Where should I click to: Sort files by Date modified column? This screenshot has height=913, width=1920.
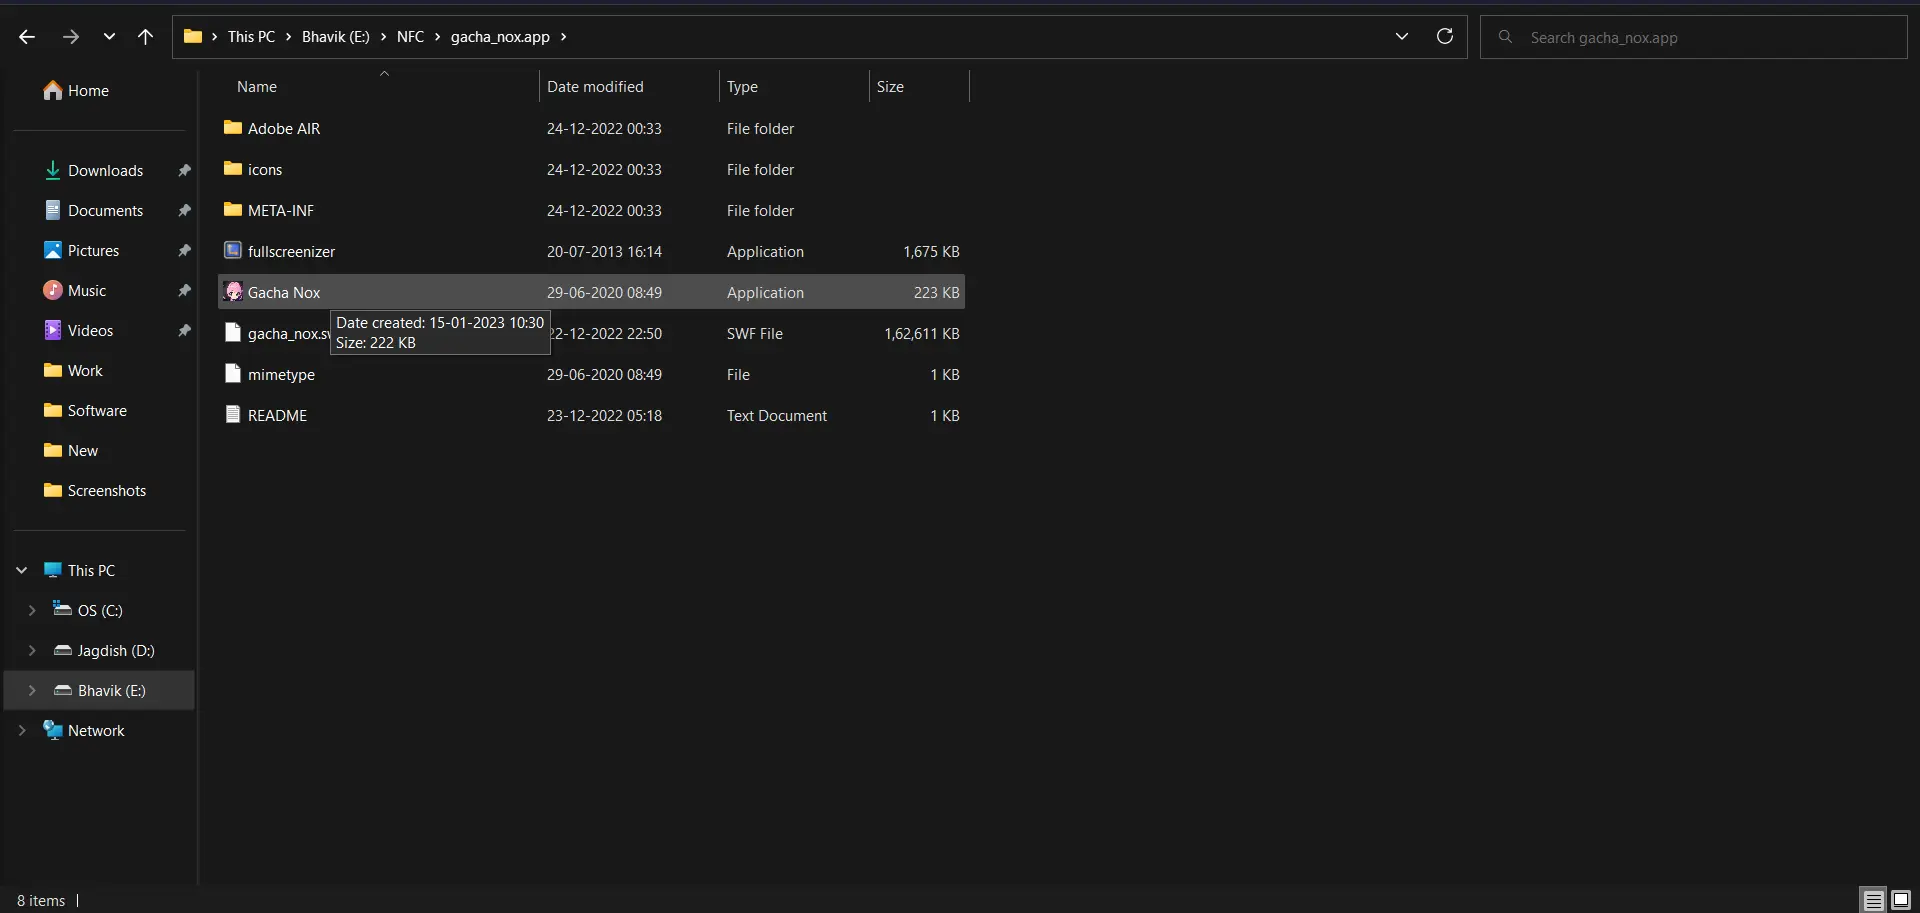pyautogui.click(x=595, y=87)
